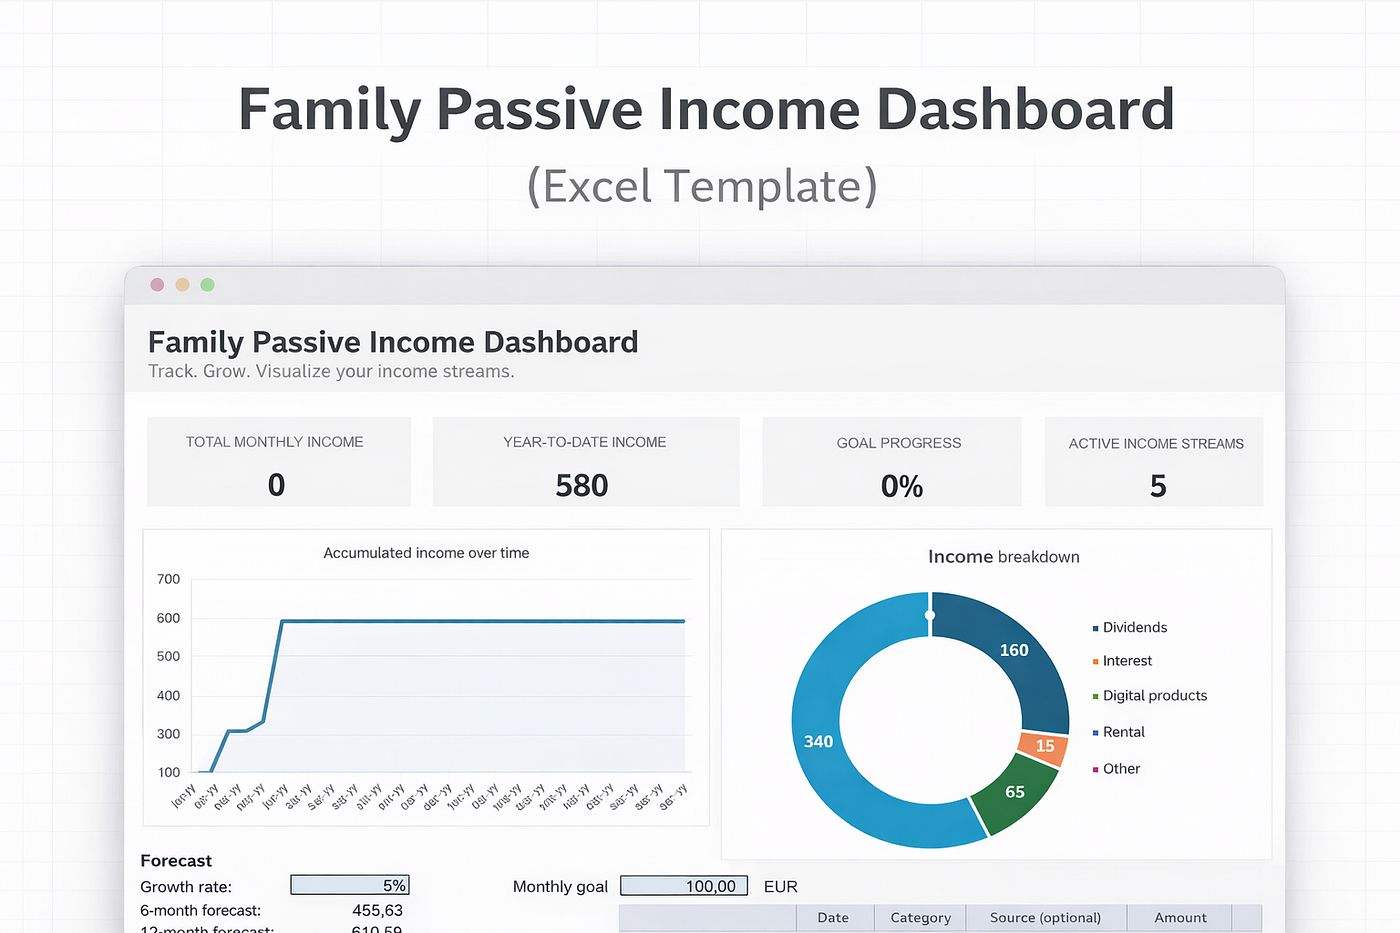Click the Goal Progress 0% value
Screen dimensions: 1400x933
pyautogui.click(x=902, y=487)
